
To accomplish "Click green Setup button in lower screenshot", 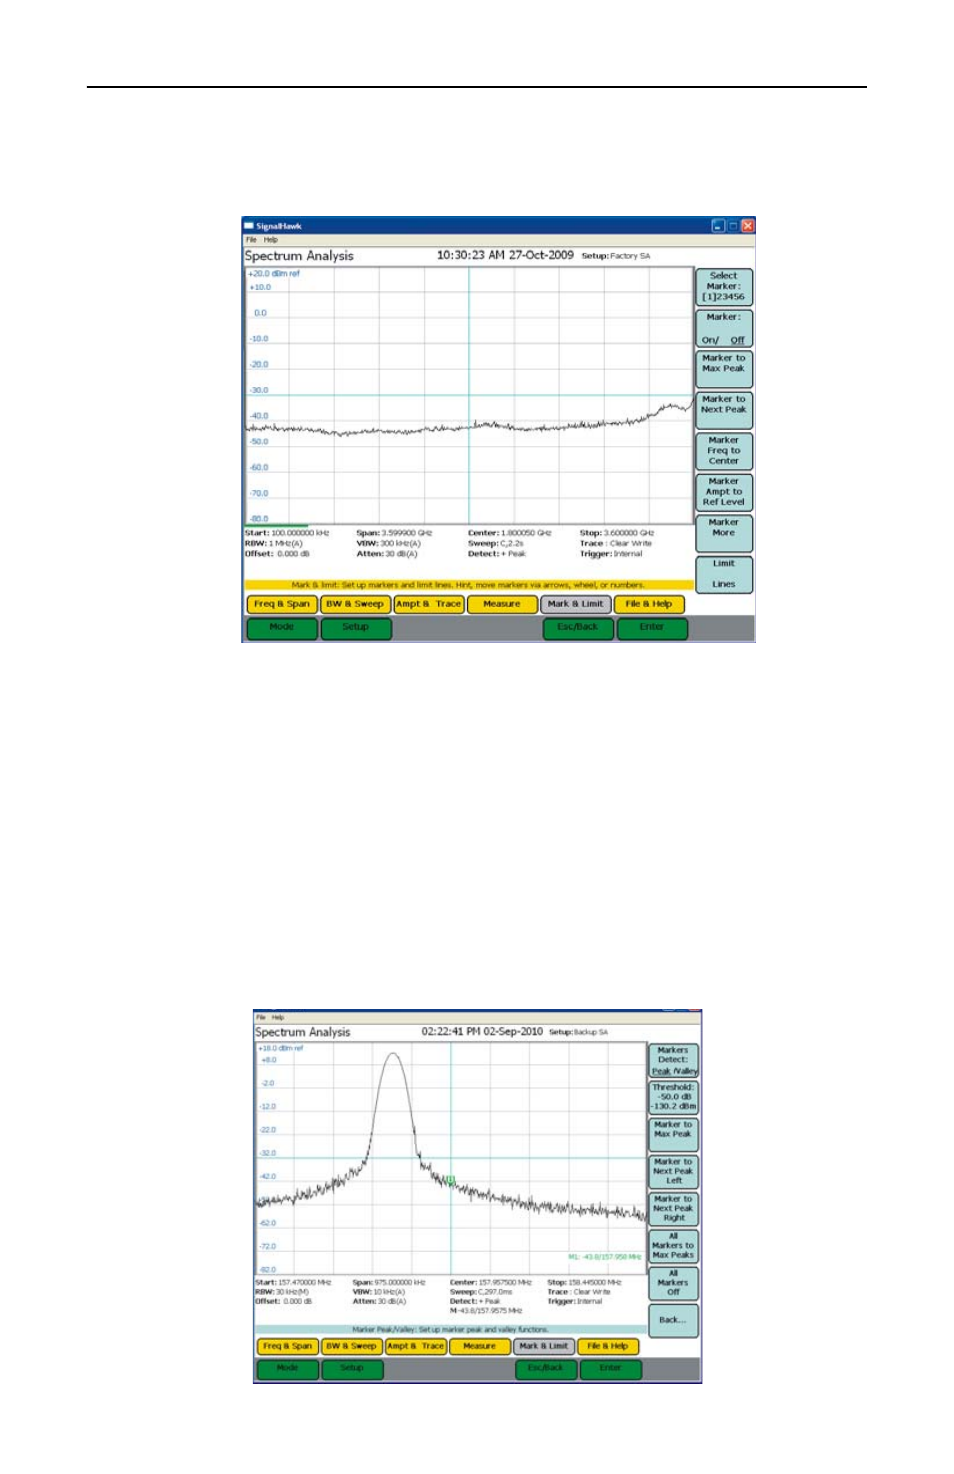I will pyautogui.click(x=352, y=1369).
